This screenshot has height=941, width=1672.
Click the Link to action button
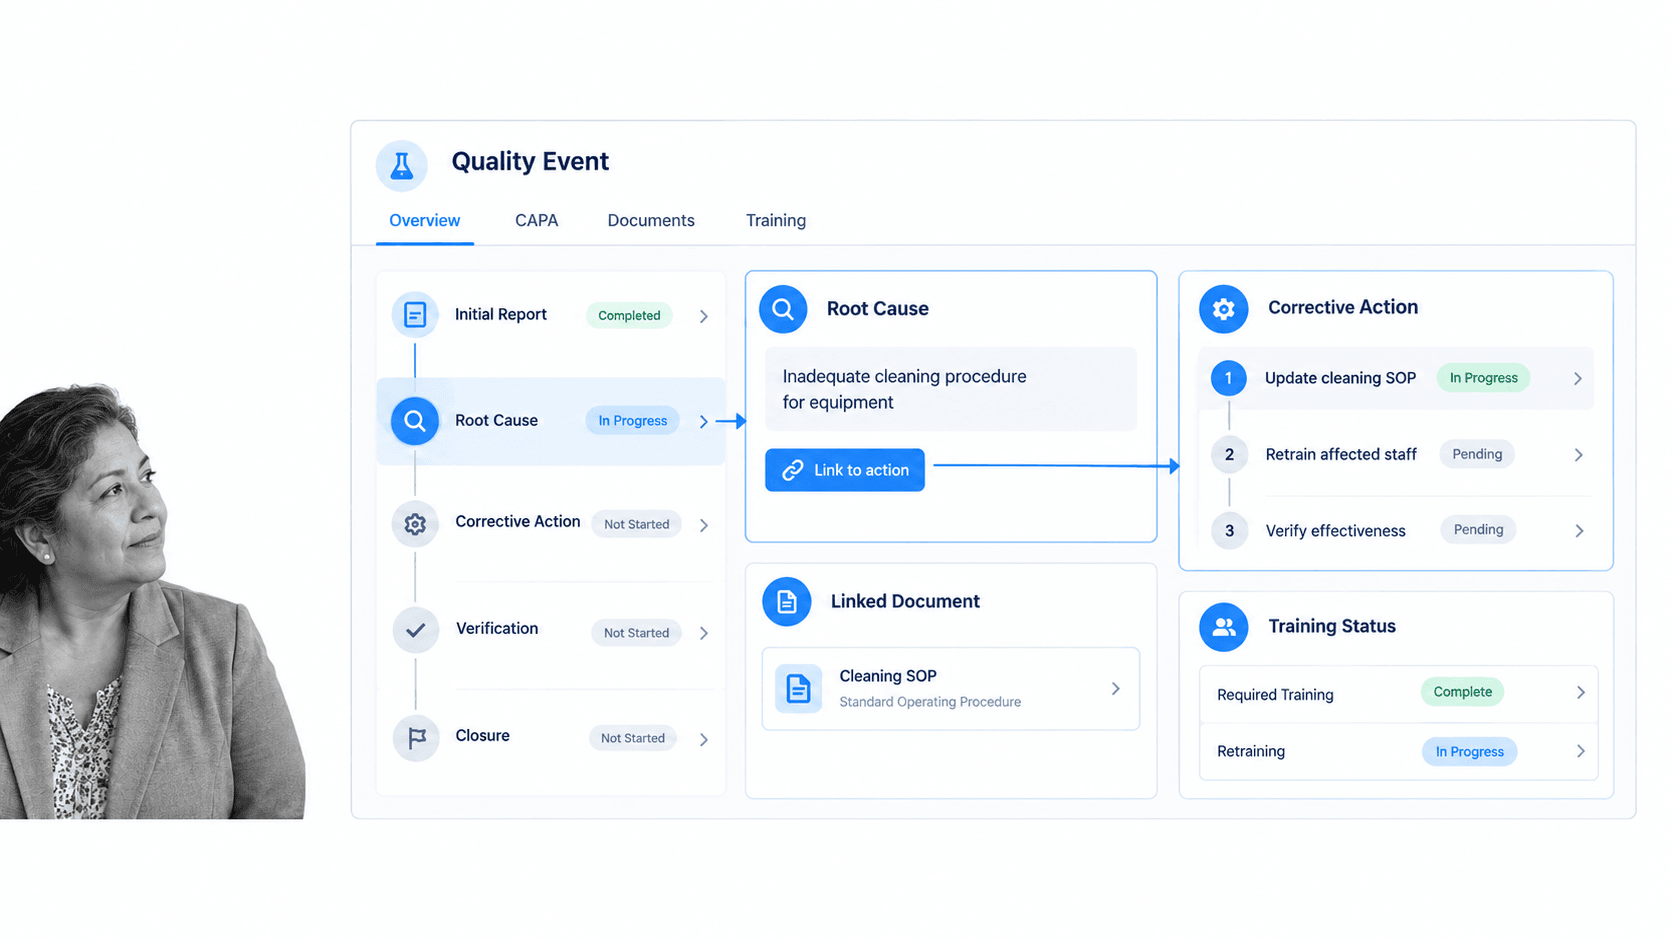point(845,470)
